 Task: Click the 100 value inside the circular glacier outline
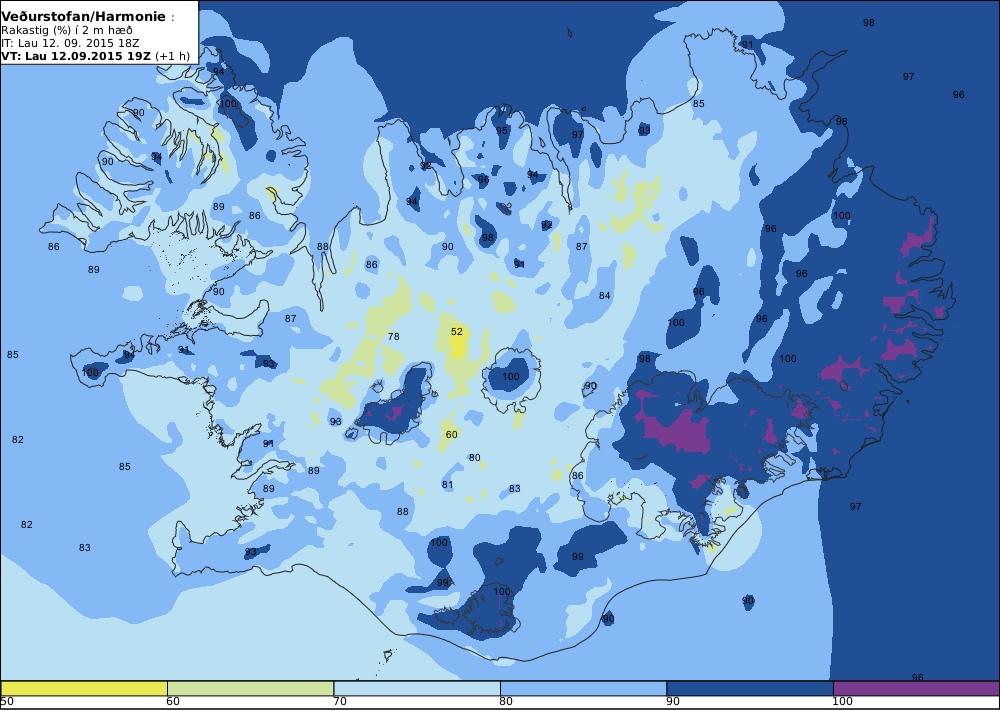pos(511,376)
